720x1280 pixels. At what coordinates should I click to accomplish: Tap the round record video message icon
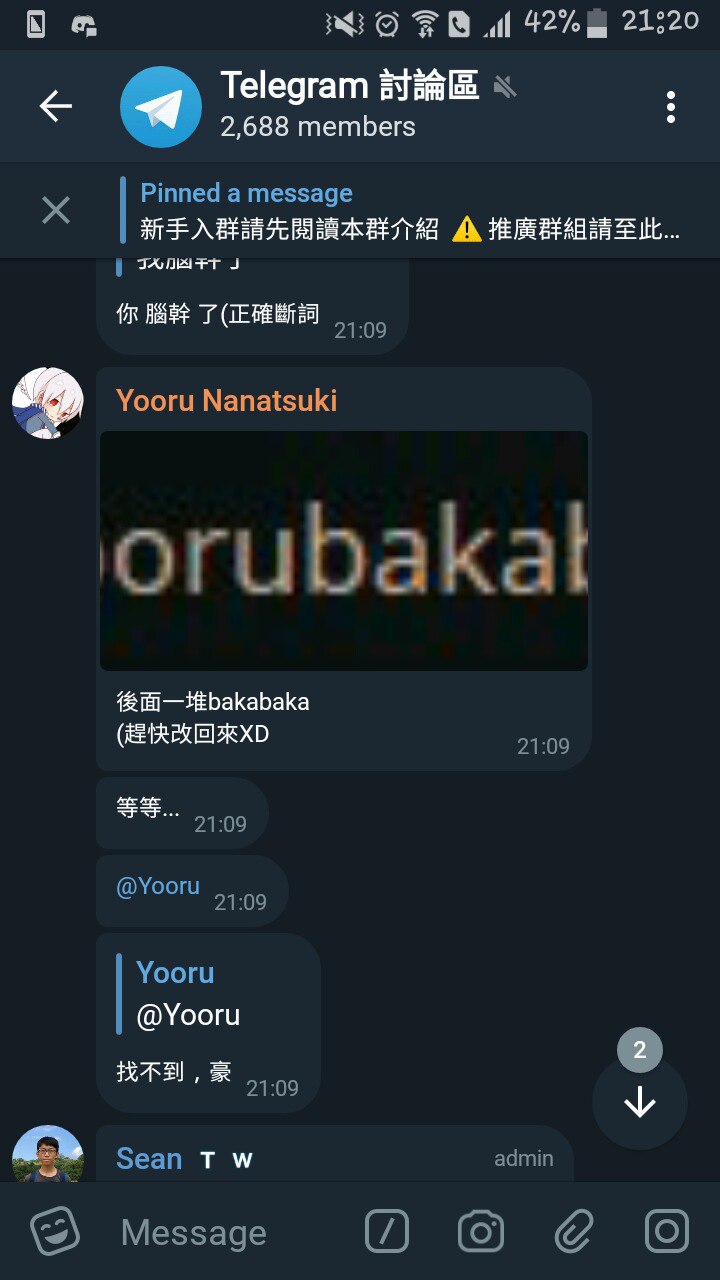[667, 1231]
